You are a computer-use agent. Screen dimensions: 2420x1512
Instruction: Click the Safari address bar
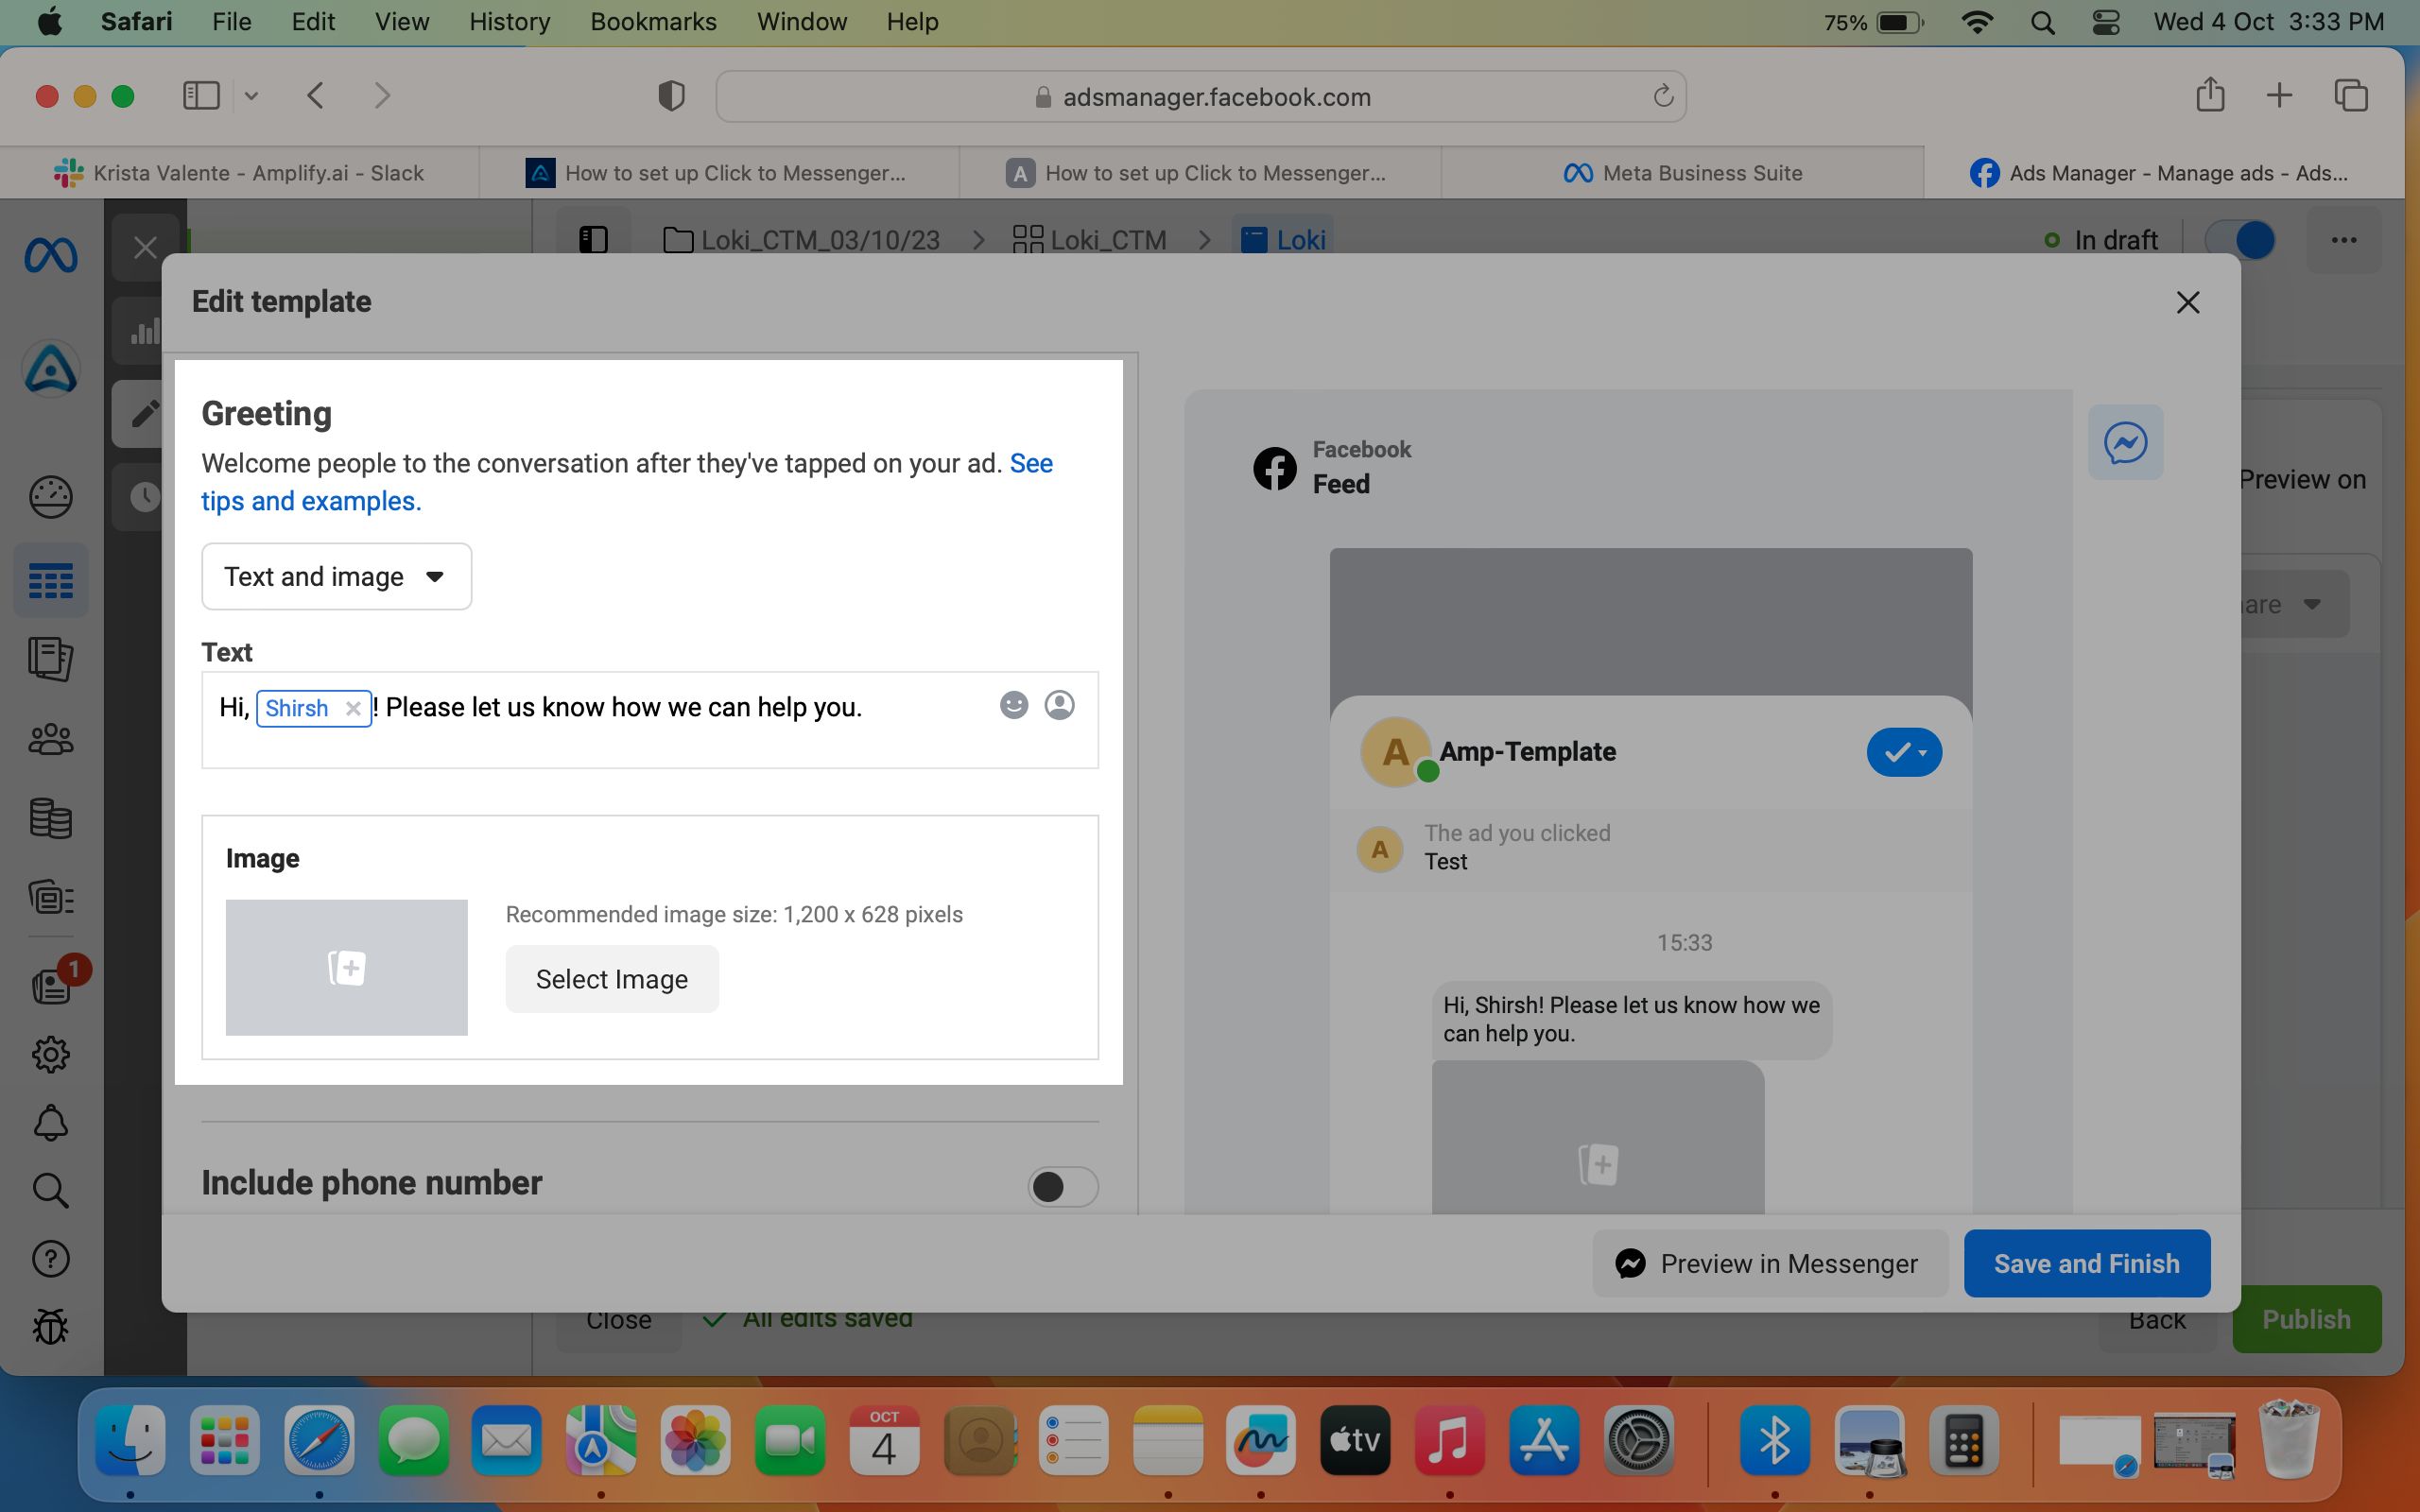click(1201, 96)
